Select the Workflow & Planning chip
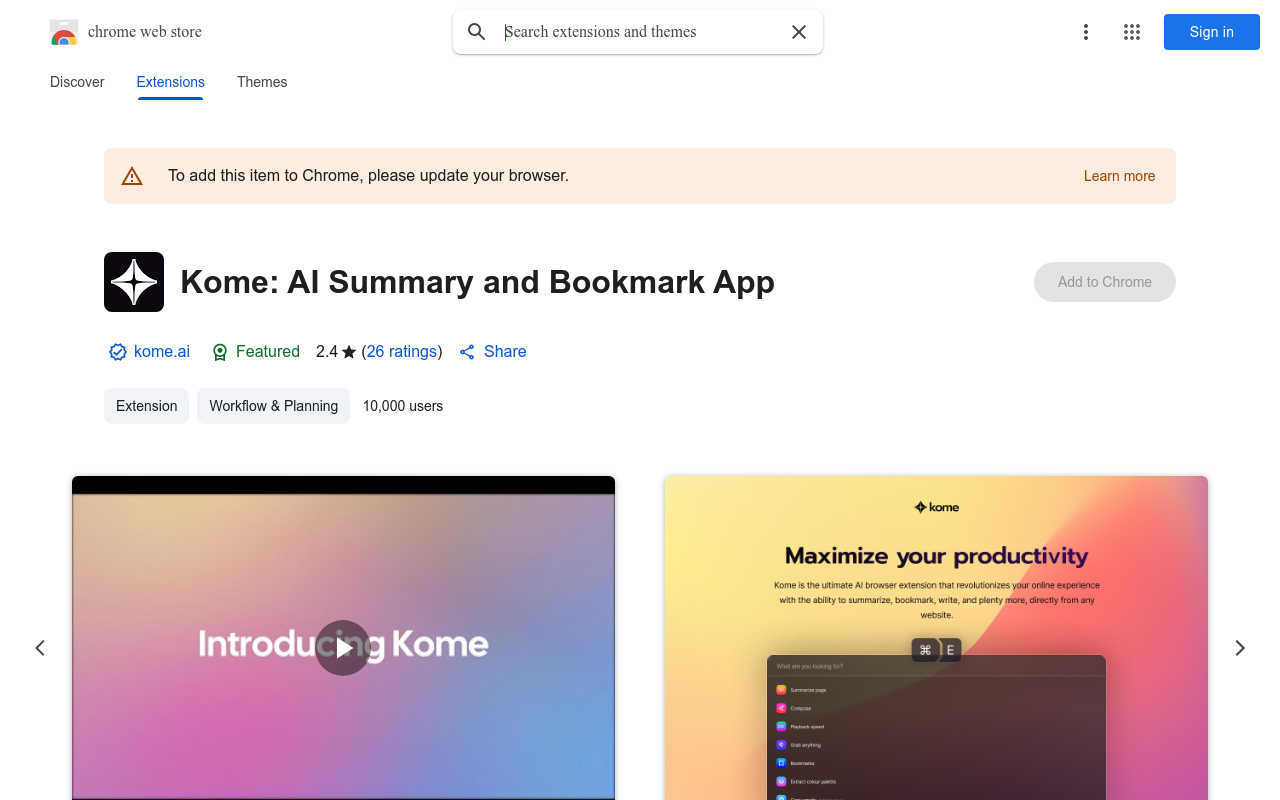 tap(274, 406)
